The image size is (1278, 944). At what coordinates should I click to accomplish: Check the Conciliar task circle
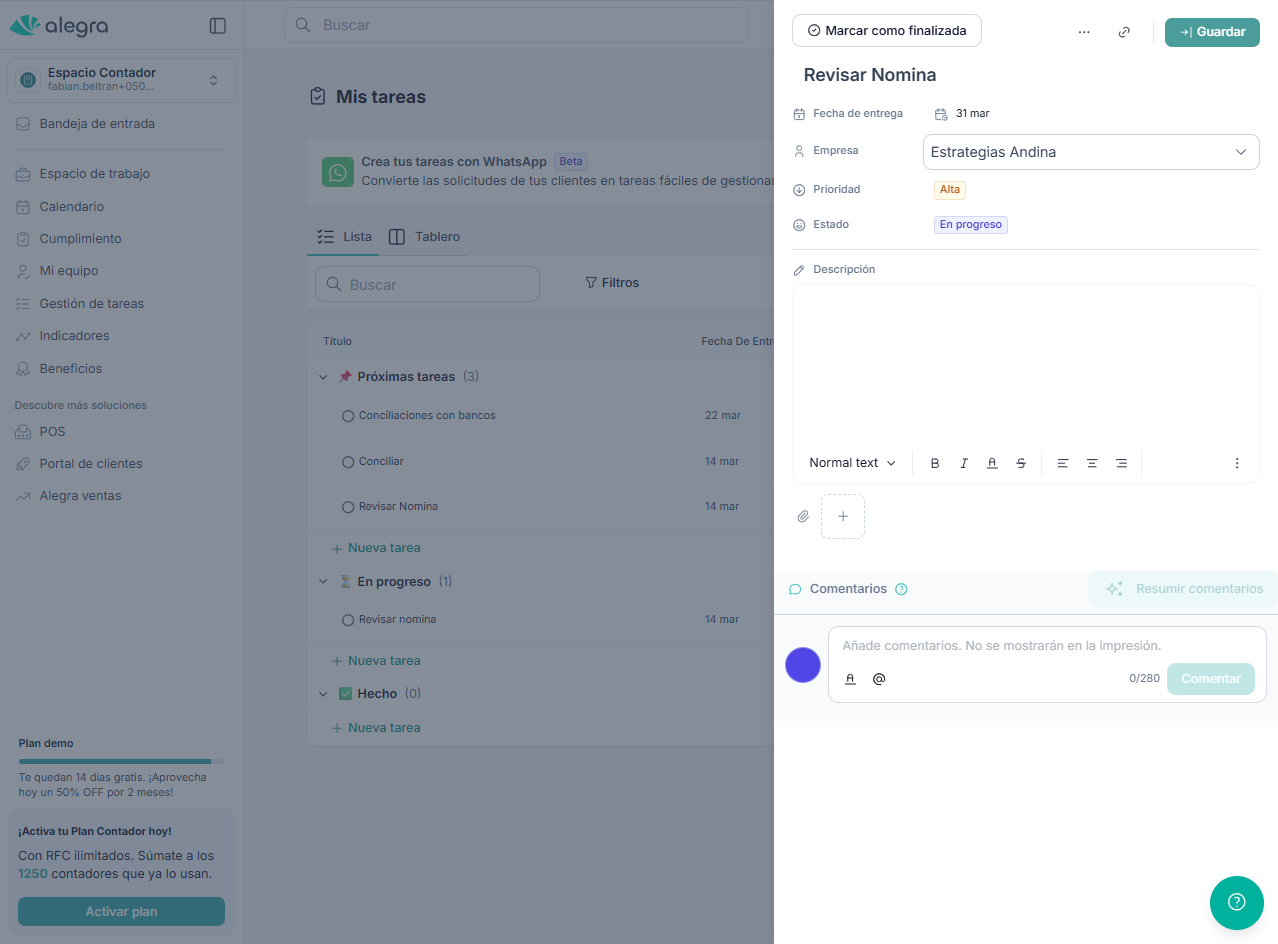click(348, 462)
